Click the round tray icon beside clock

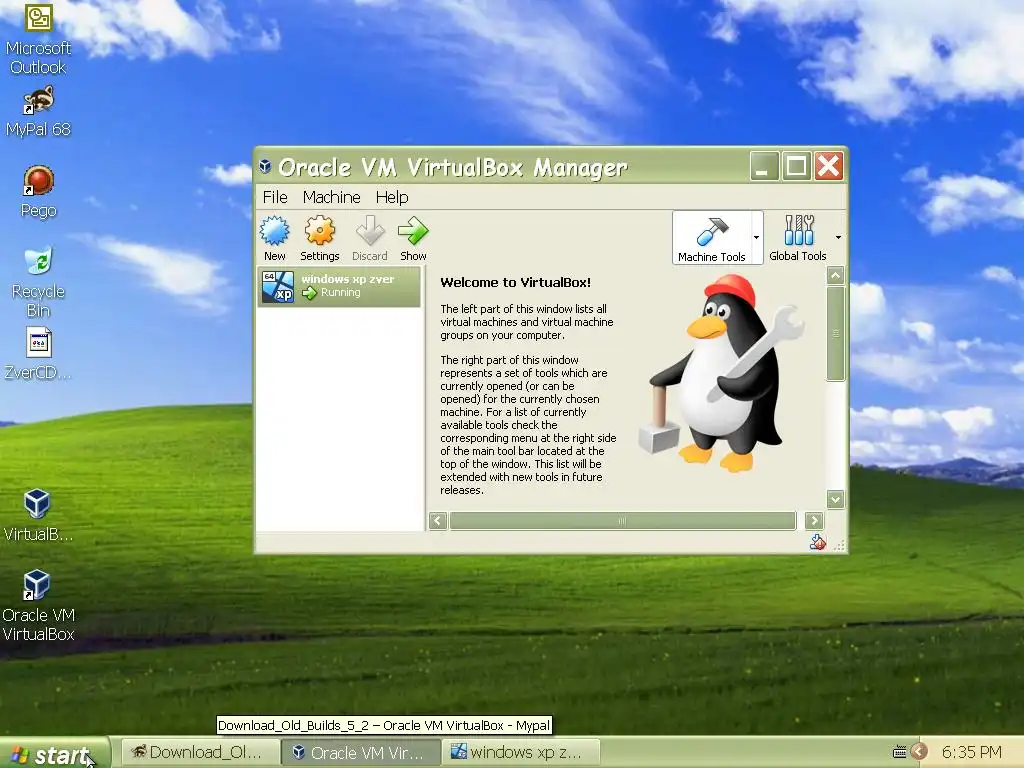point(920,752)
